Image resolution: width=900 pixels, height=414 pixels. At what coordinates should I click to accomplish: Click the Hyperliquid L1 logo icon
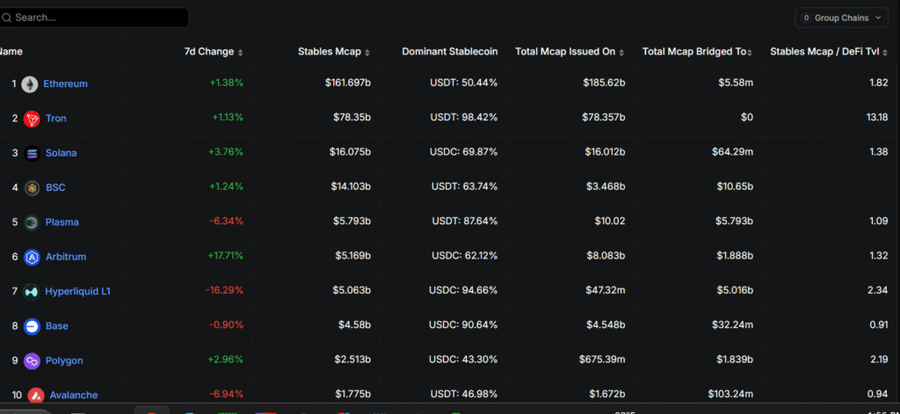[x=32, y=291]
